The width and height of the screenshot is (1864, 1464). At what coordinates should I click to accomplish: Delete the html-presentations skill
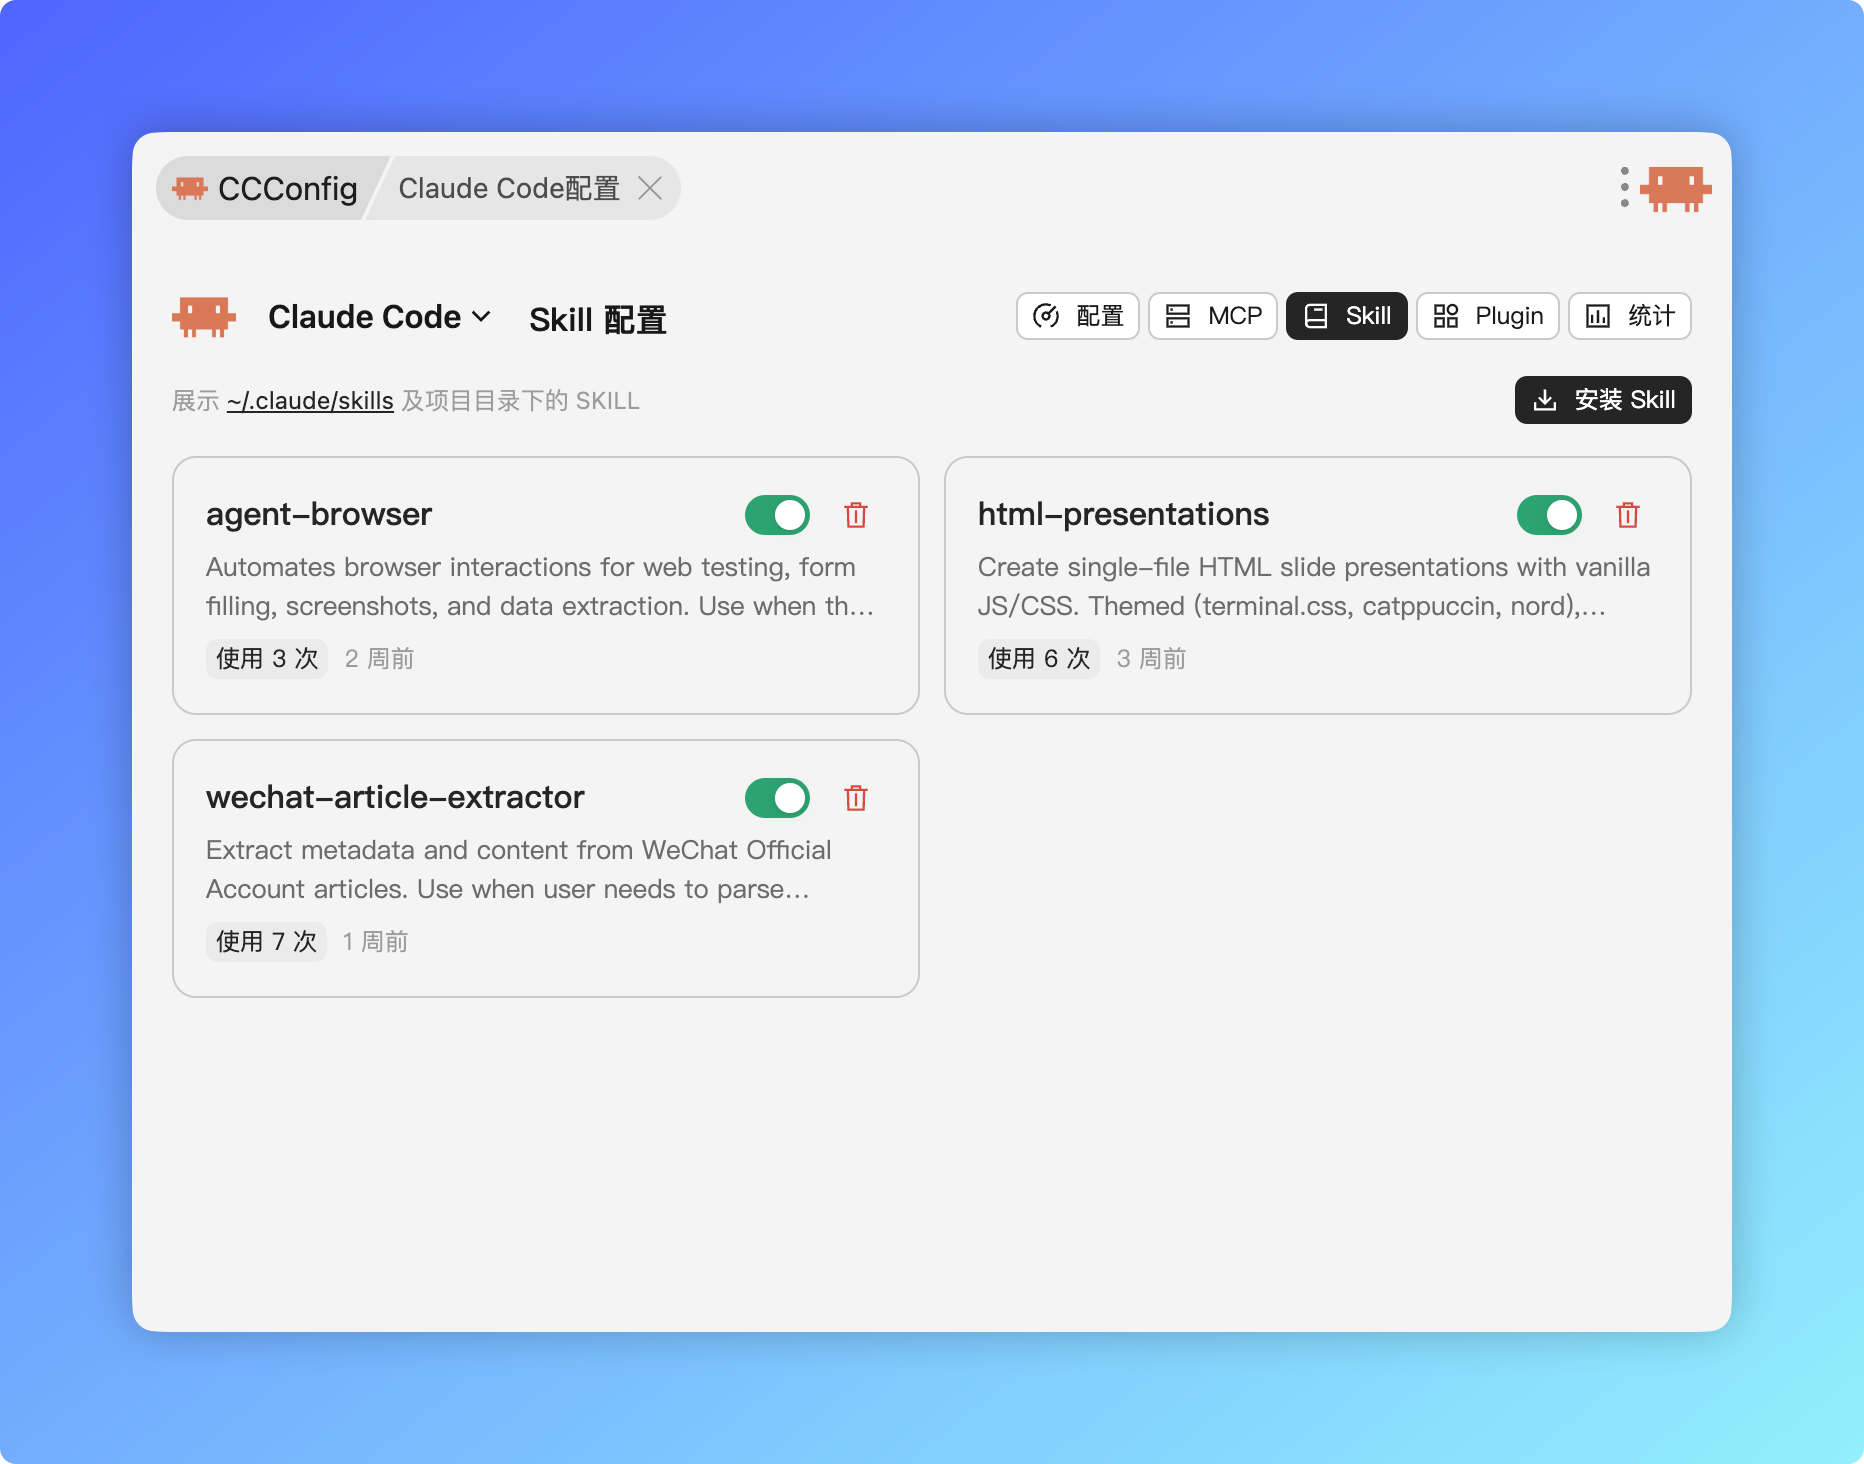1628,515
